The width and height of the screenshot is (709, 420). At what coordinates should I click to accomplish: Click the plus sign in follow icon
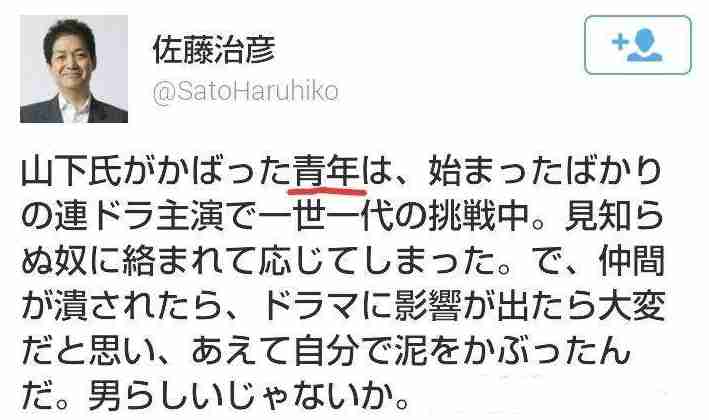tap(620, 42)
